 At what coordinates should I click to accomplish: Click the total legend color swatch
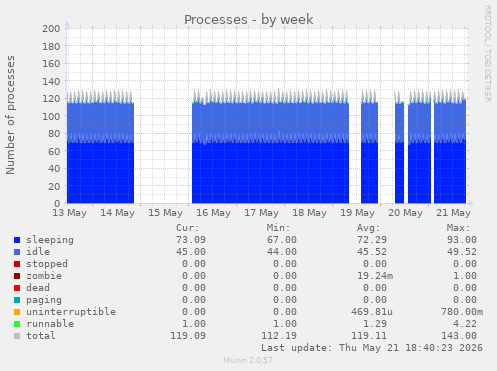(17, 336)
